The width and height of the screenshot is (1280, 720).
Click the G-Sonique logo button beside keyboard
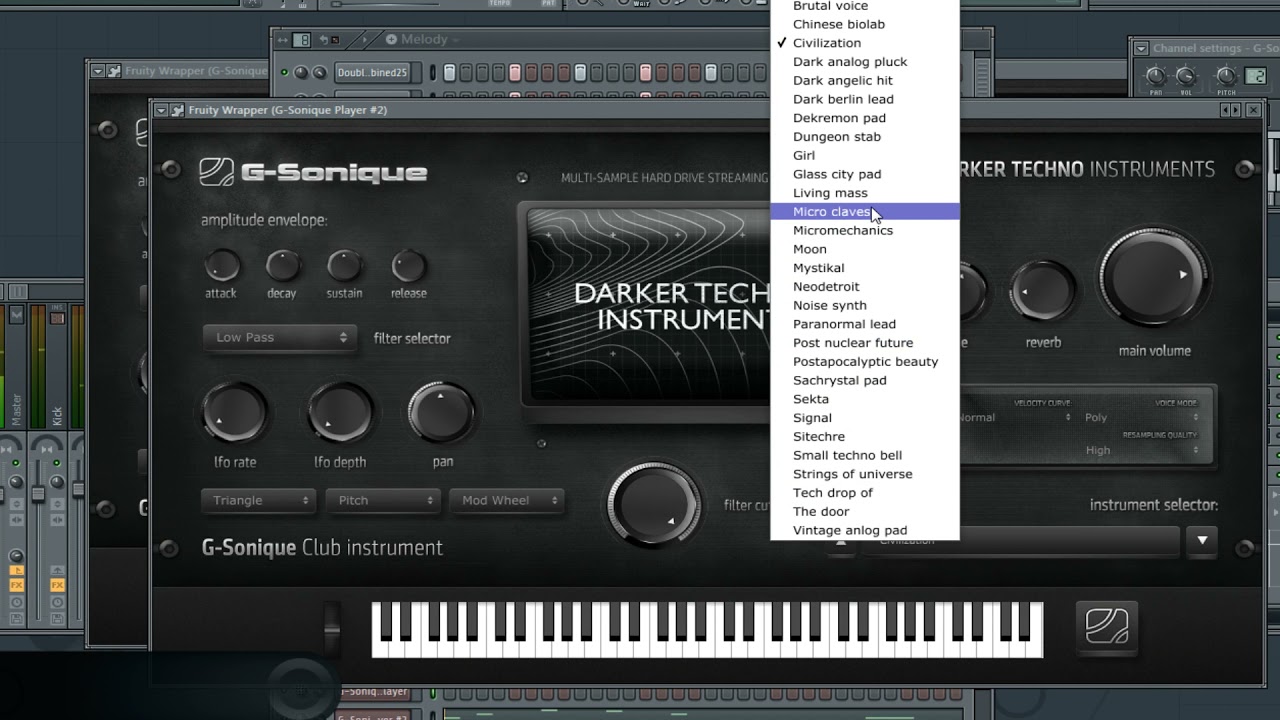point(1107,627)
